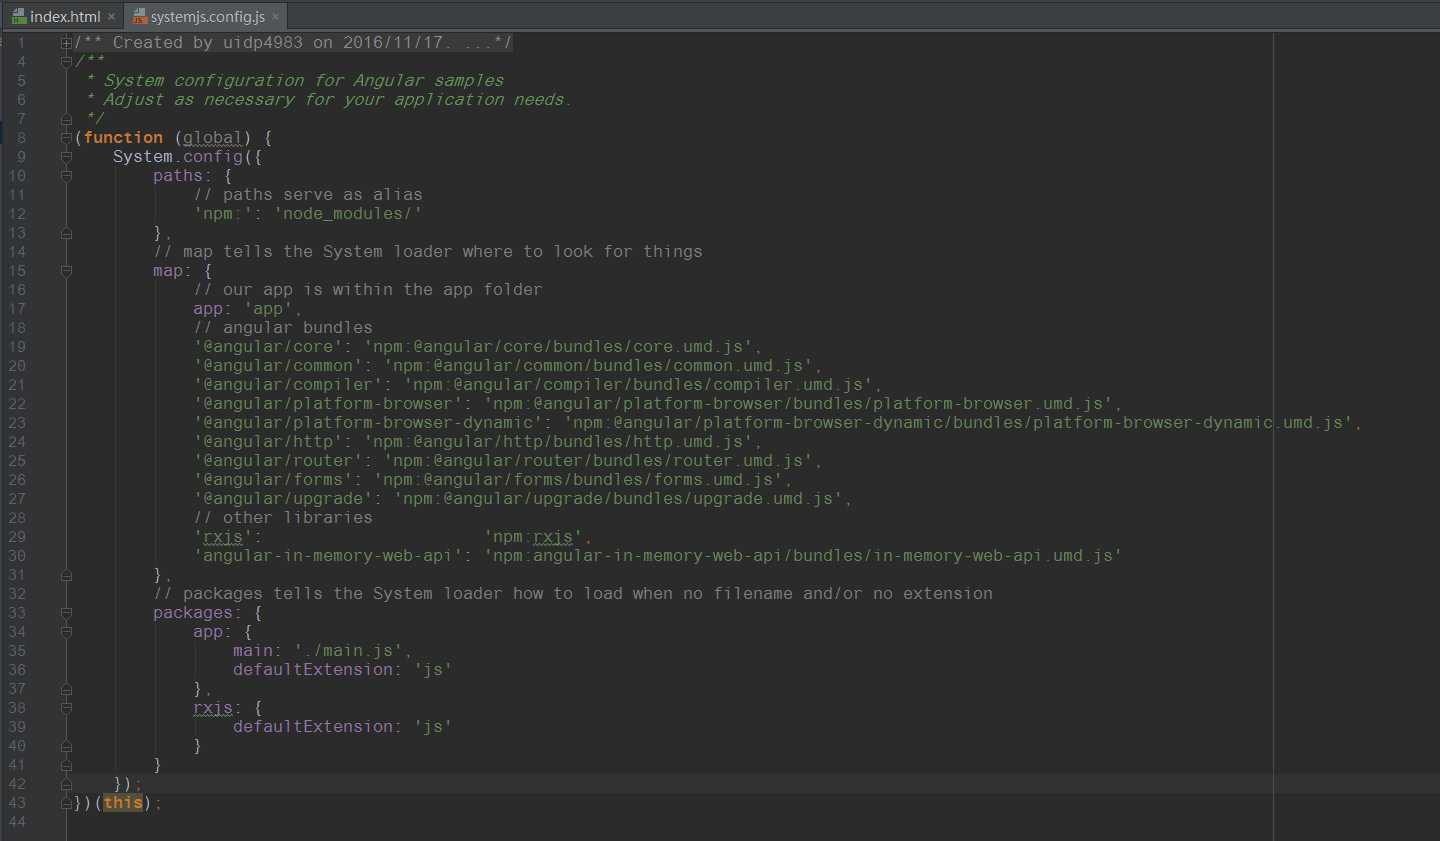Click the fold end marker on line 43
Screen dimensions: 1440x841
tap(66, 803)
